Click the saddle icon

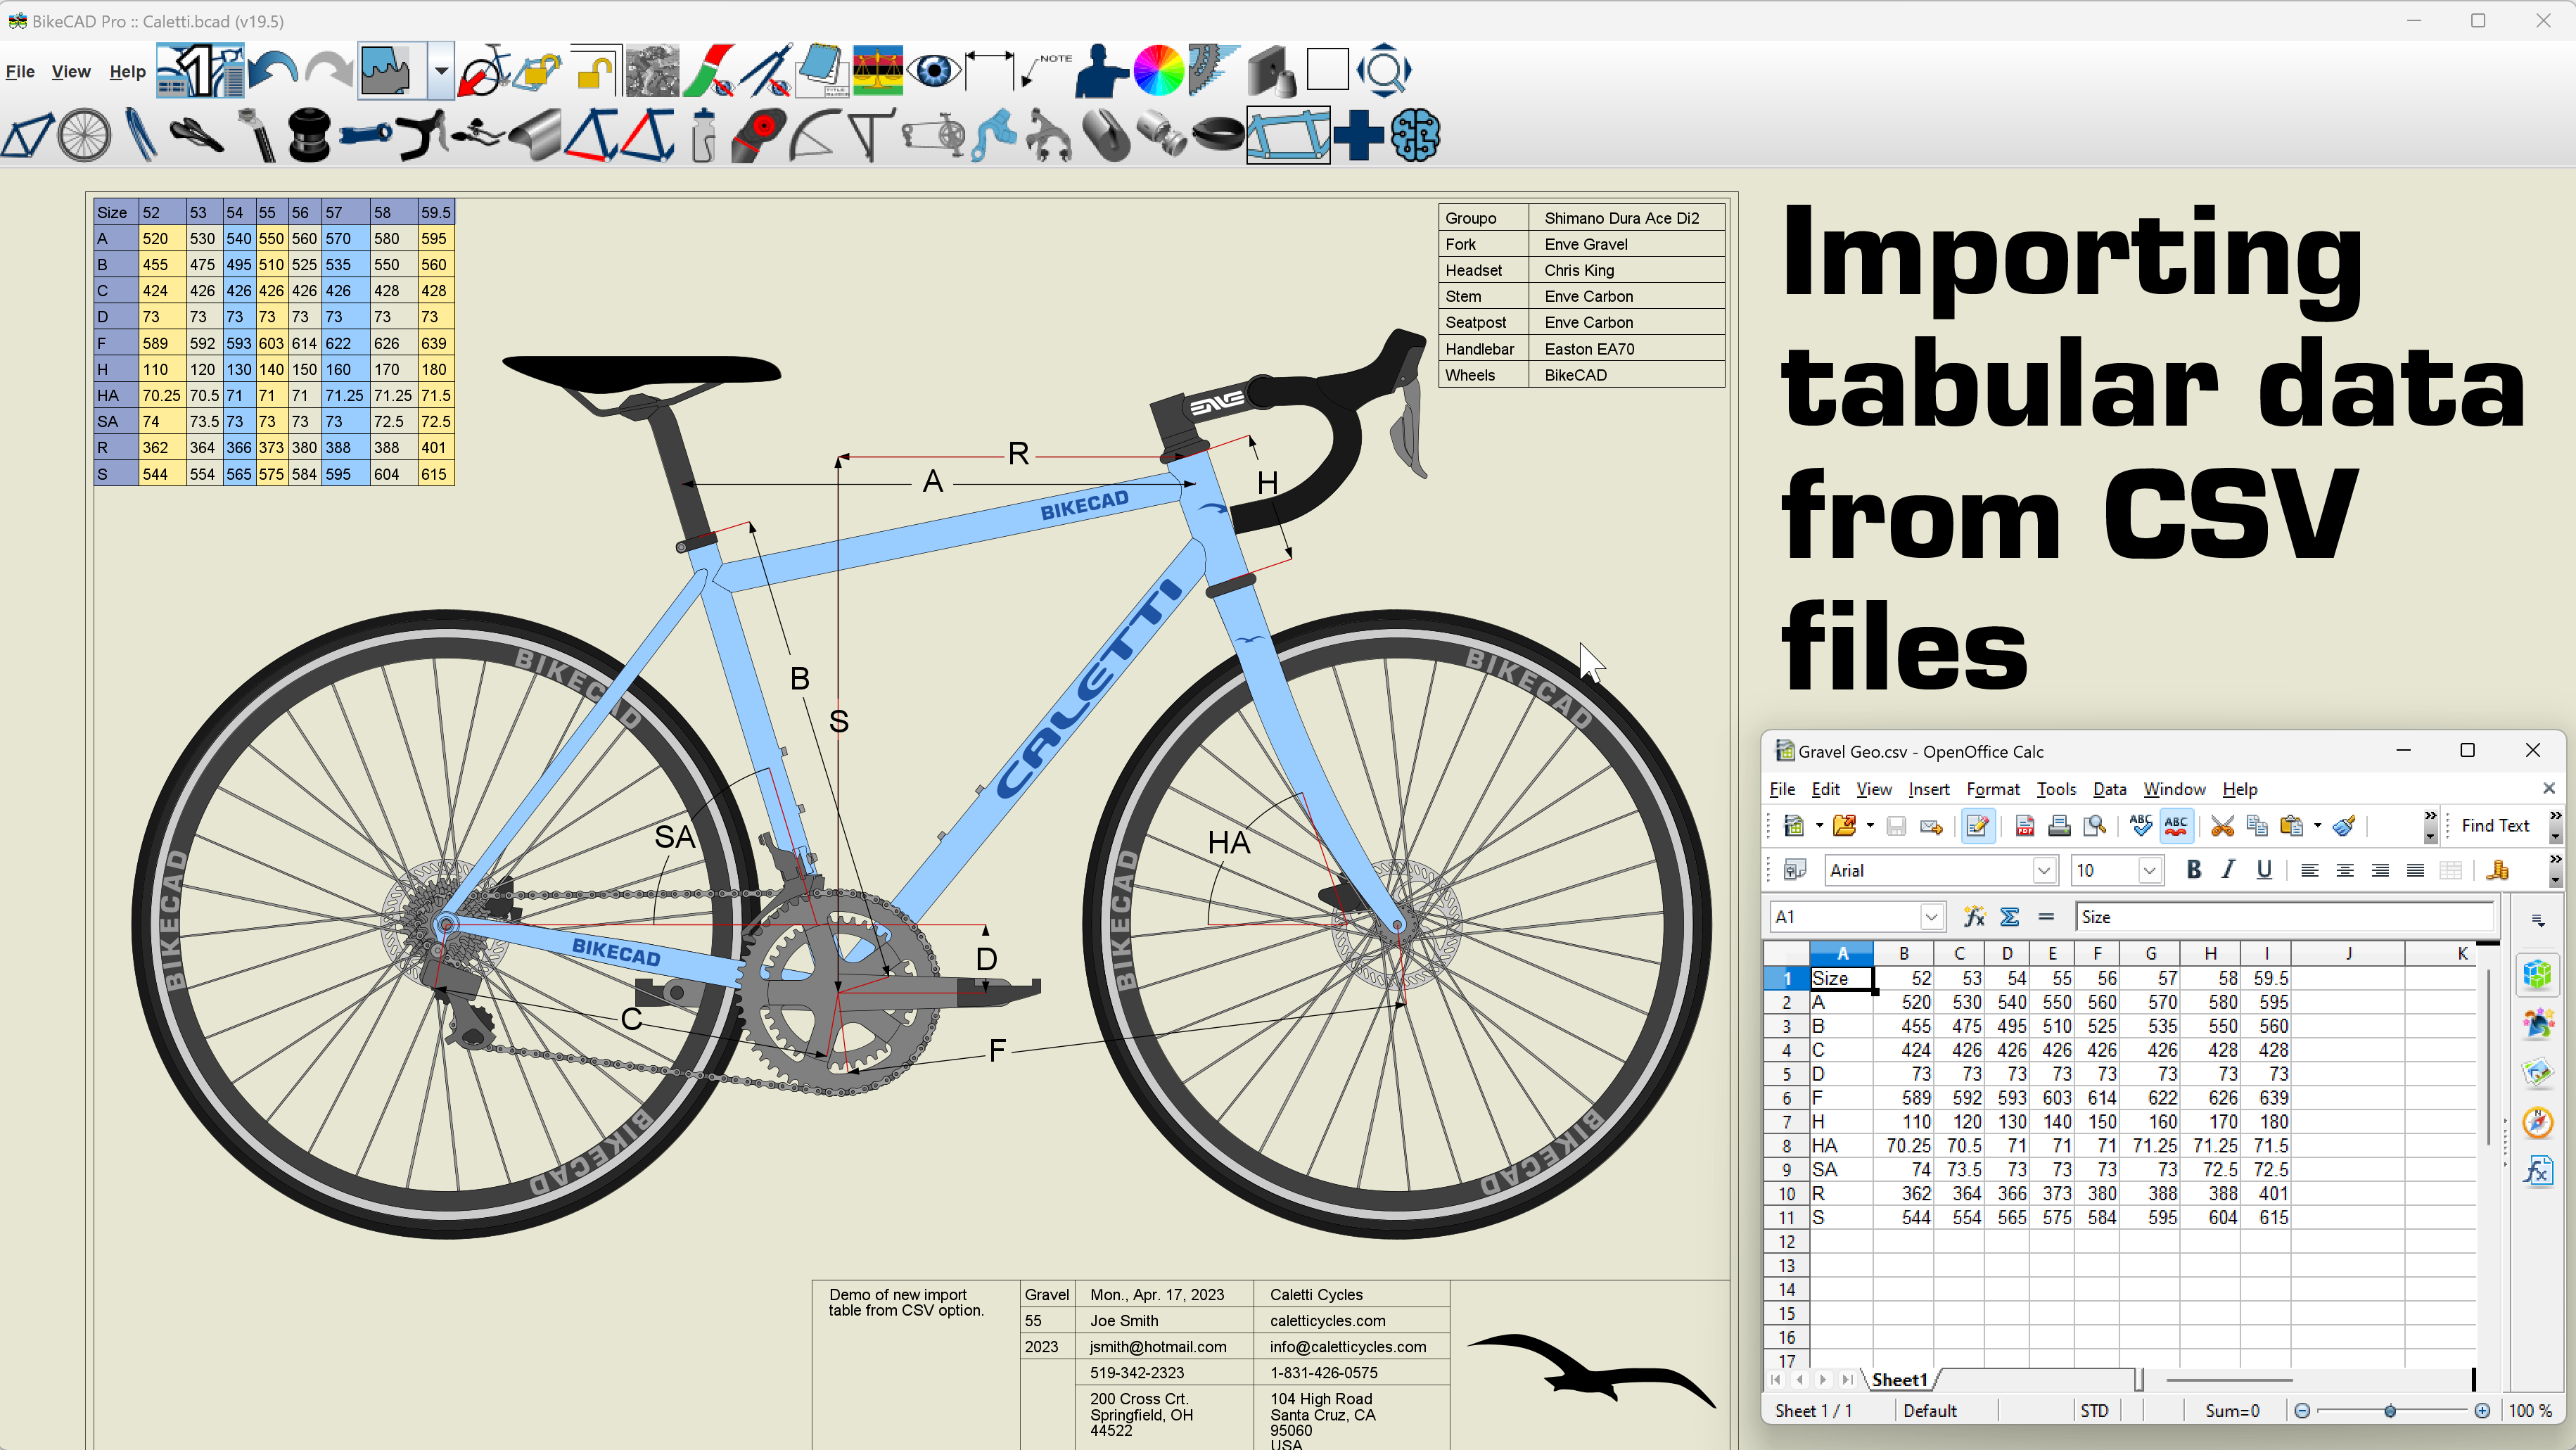coord(196,135)
